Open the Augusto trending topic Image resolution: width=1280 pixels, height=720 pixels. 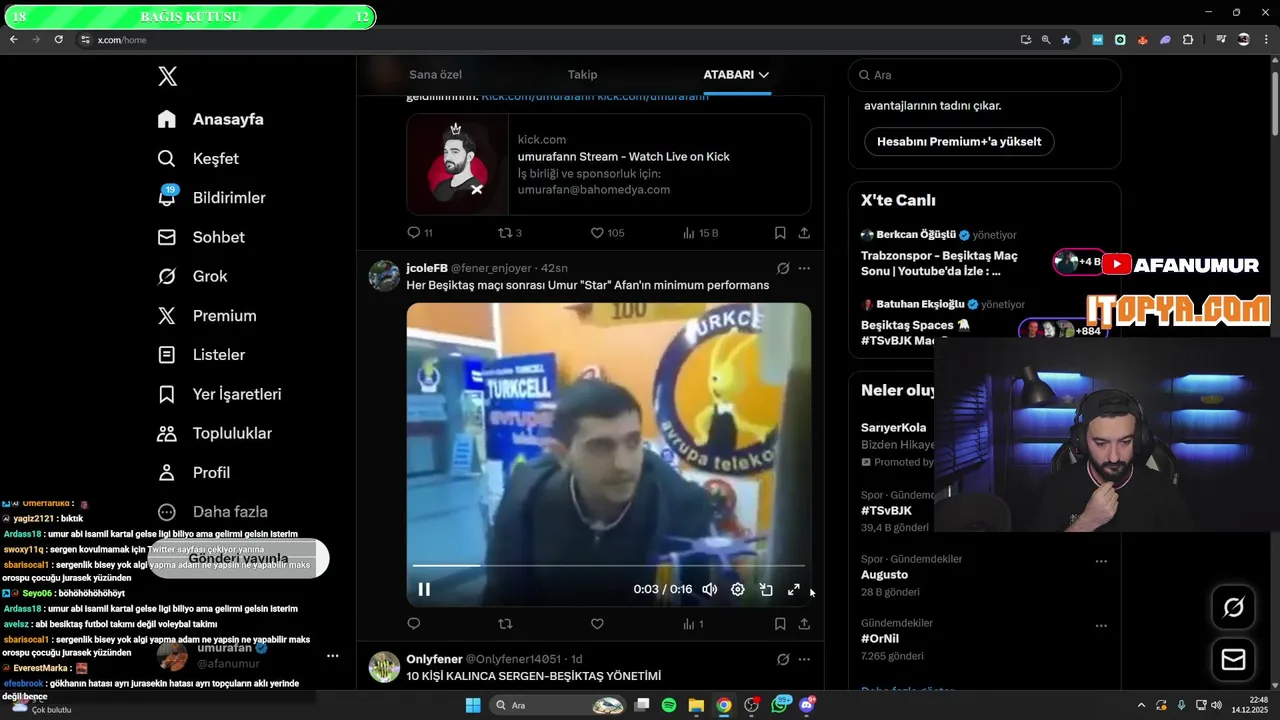[x=884, y=575]
